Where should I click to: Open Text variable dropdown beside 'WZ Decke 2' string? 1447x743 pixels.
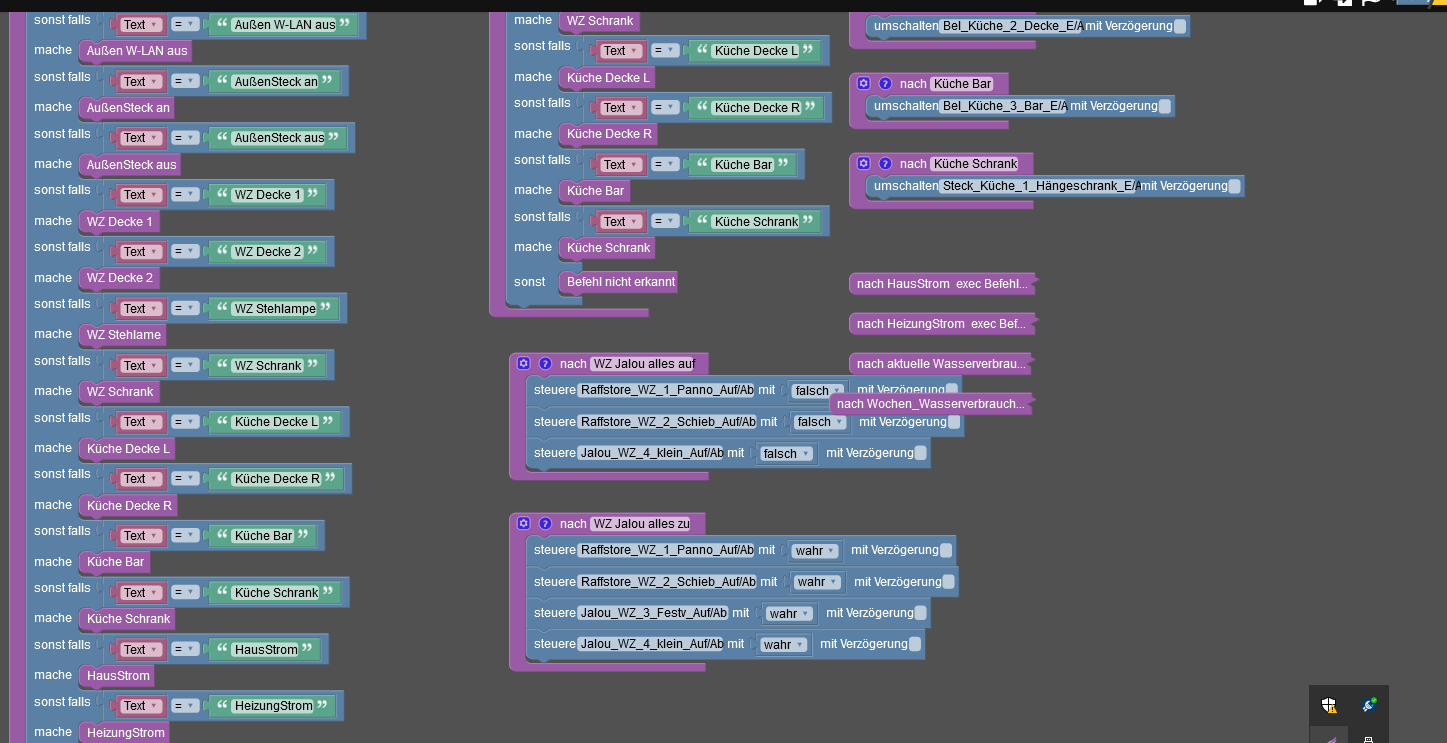click(140, 251)
